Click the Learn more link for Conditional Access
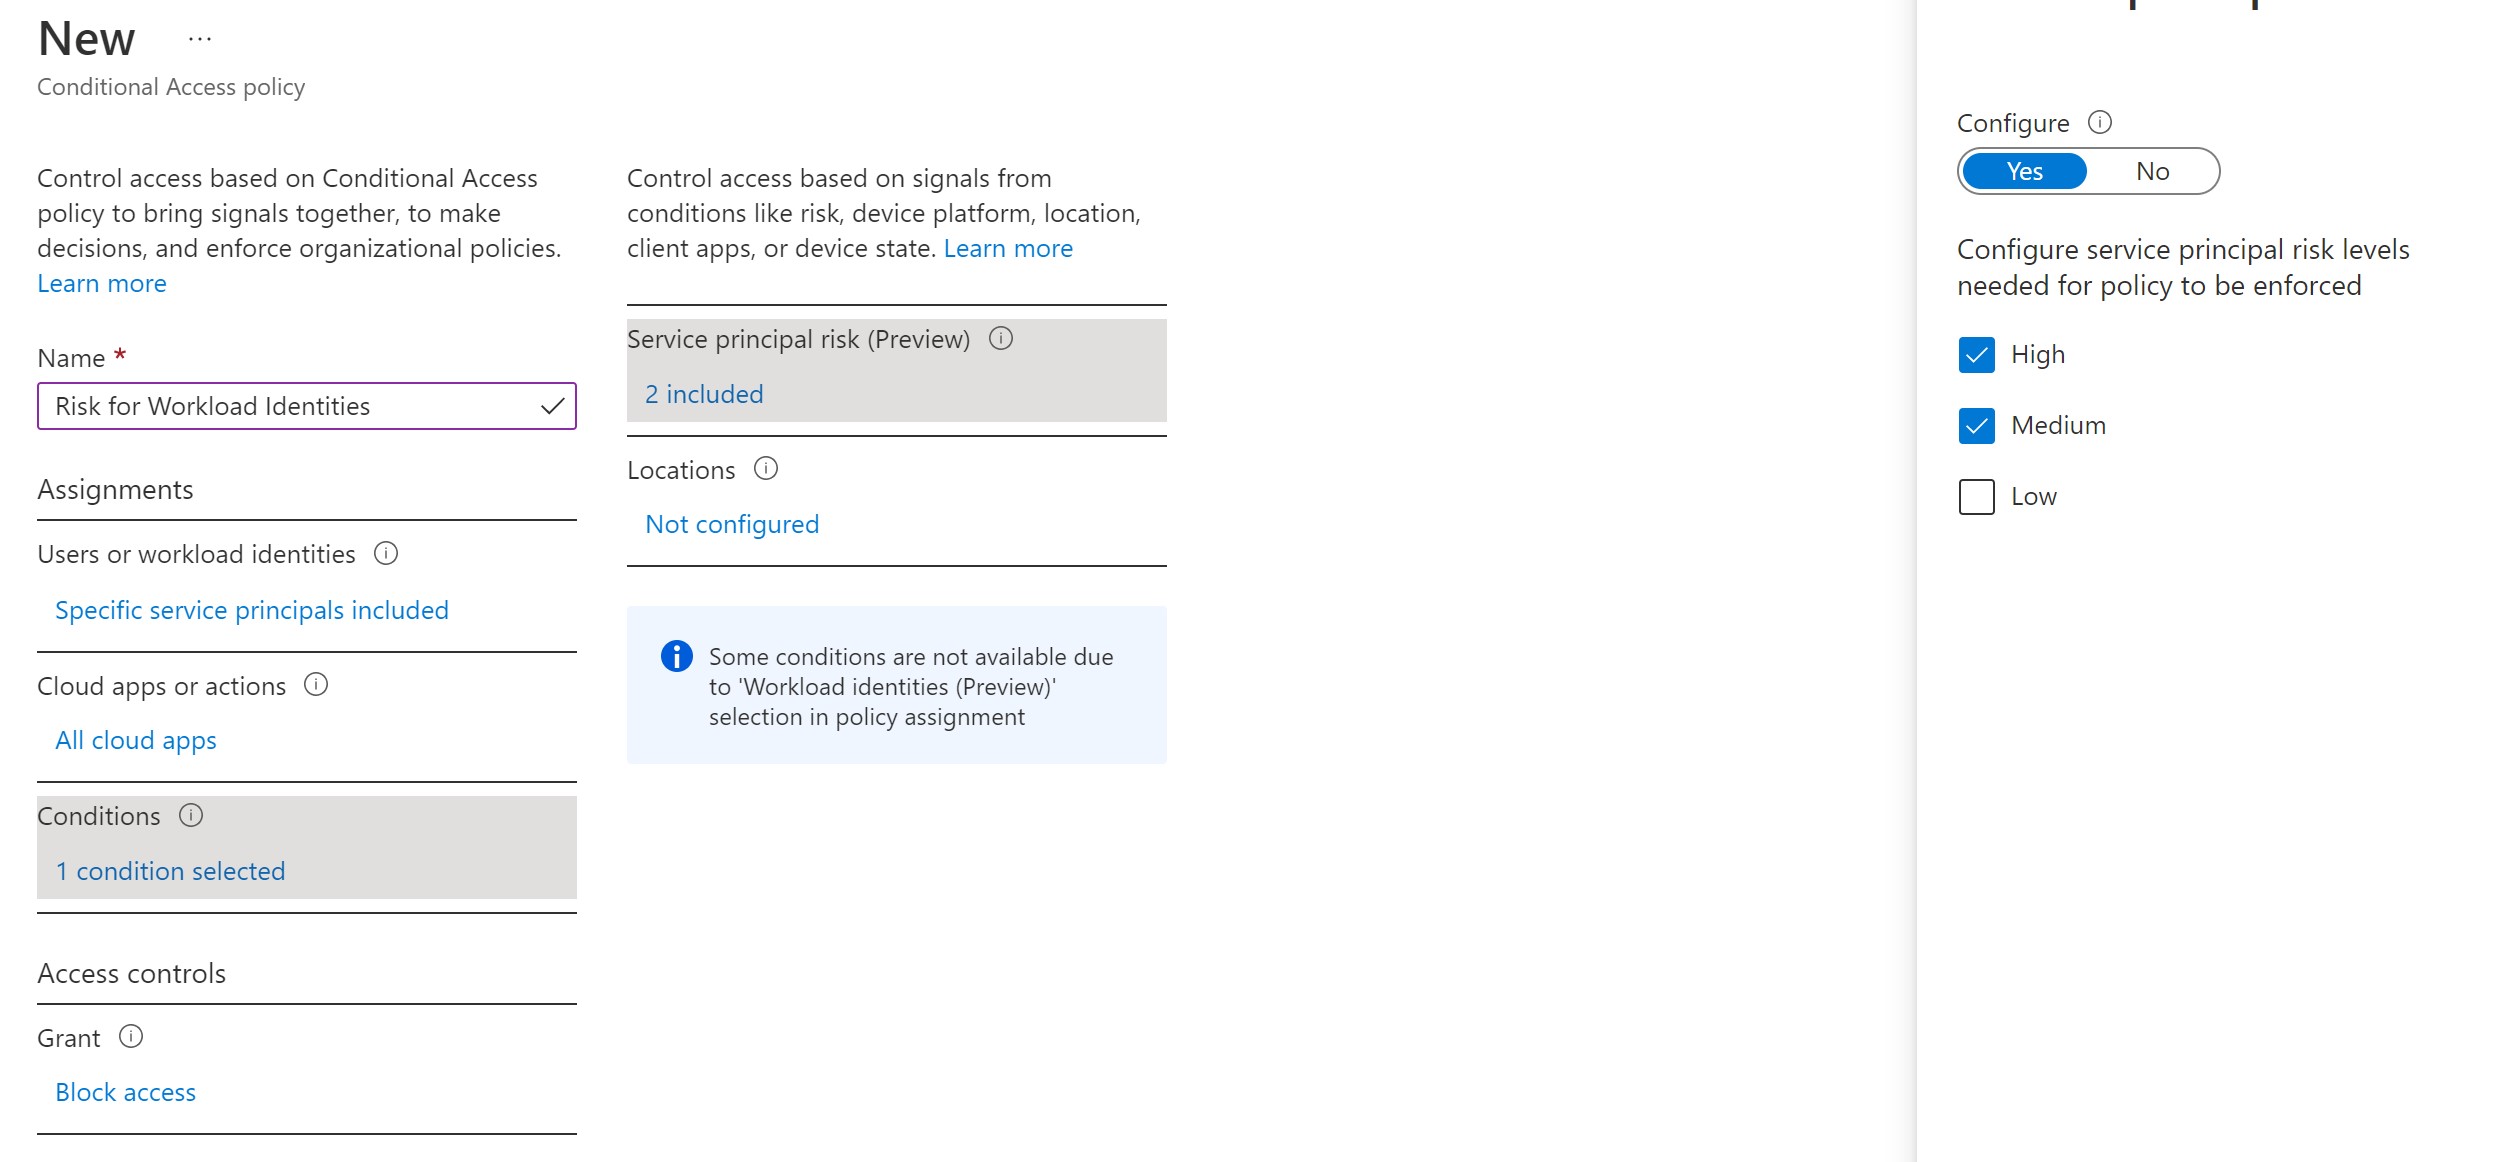 99,283
